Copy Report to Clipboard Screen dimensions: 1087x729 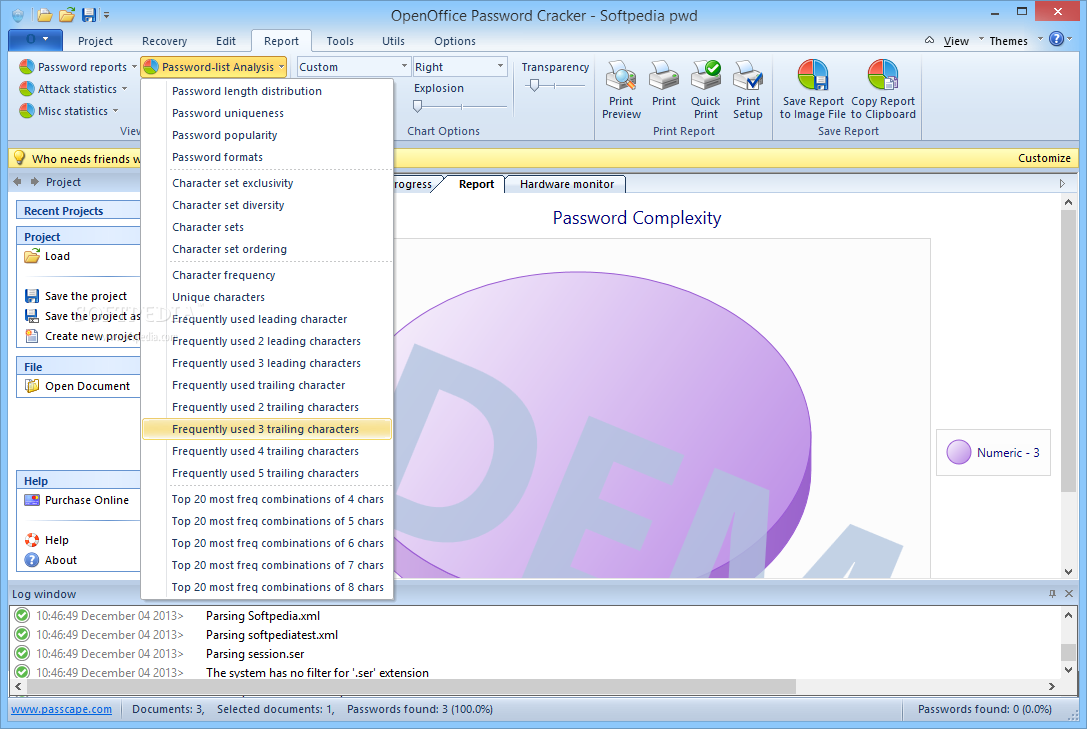click(883, 90)
